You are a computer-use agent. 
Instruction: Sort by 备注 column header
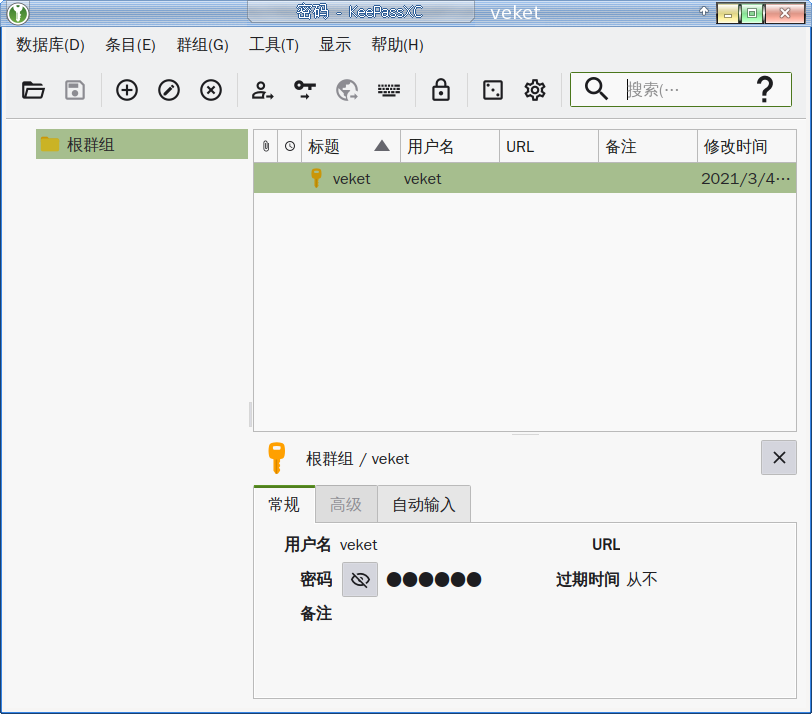click(648, 146)
